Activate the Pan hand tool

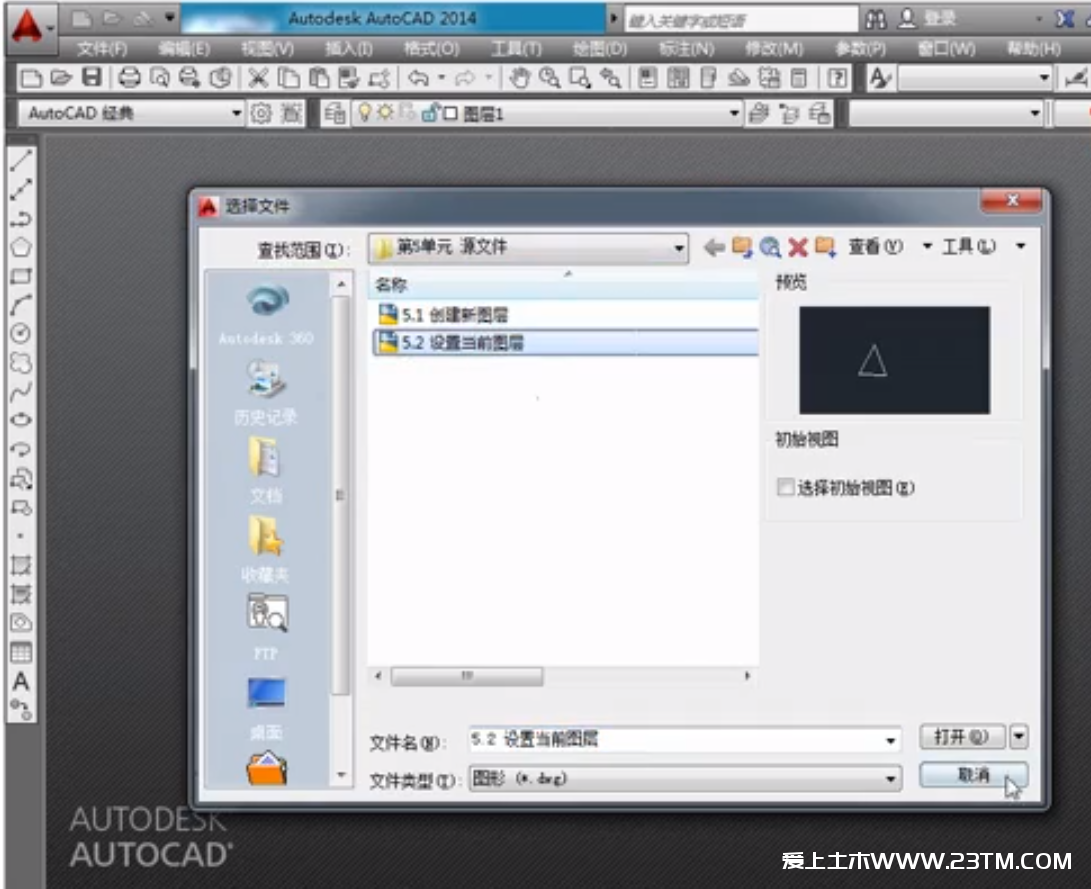tap(519, 78)
